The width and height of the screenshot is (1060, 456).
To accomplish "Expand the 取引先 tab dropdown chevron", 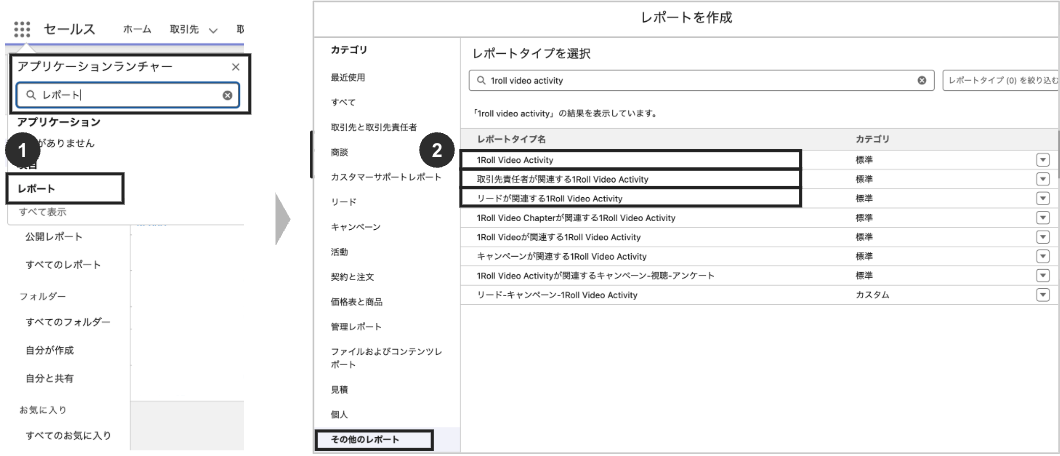I will tap(213, 30).
